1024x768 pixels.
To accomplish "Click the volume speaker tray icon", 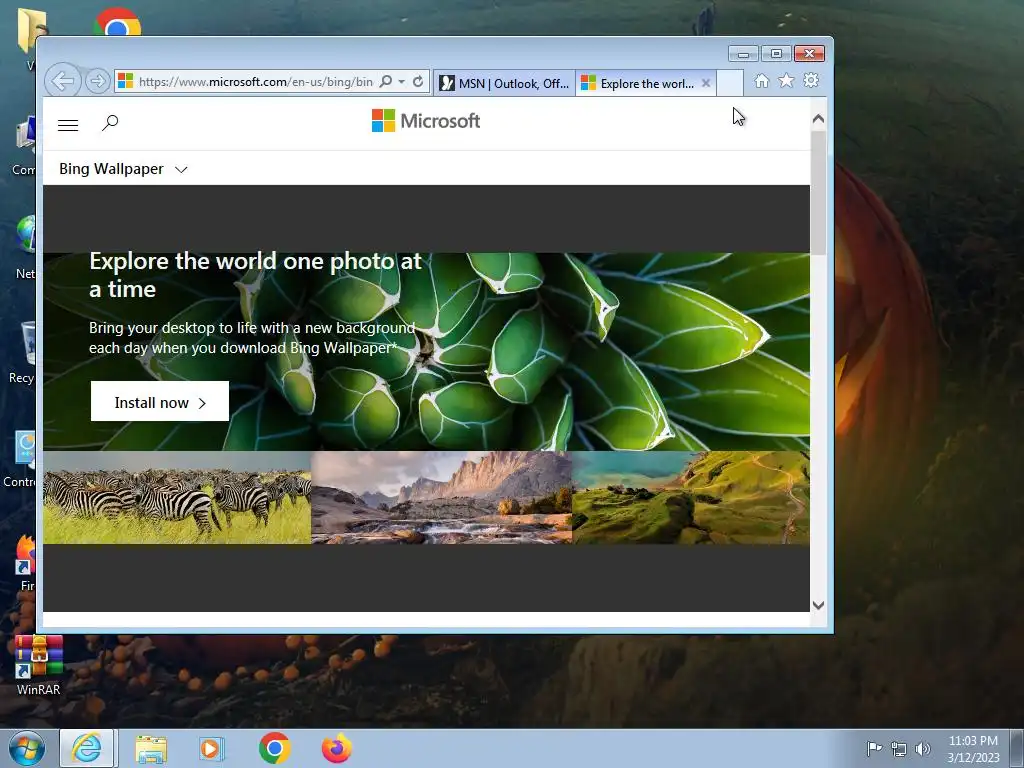I will pos(923,749).
